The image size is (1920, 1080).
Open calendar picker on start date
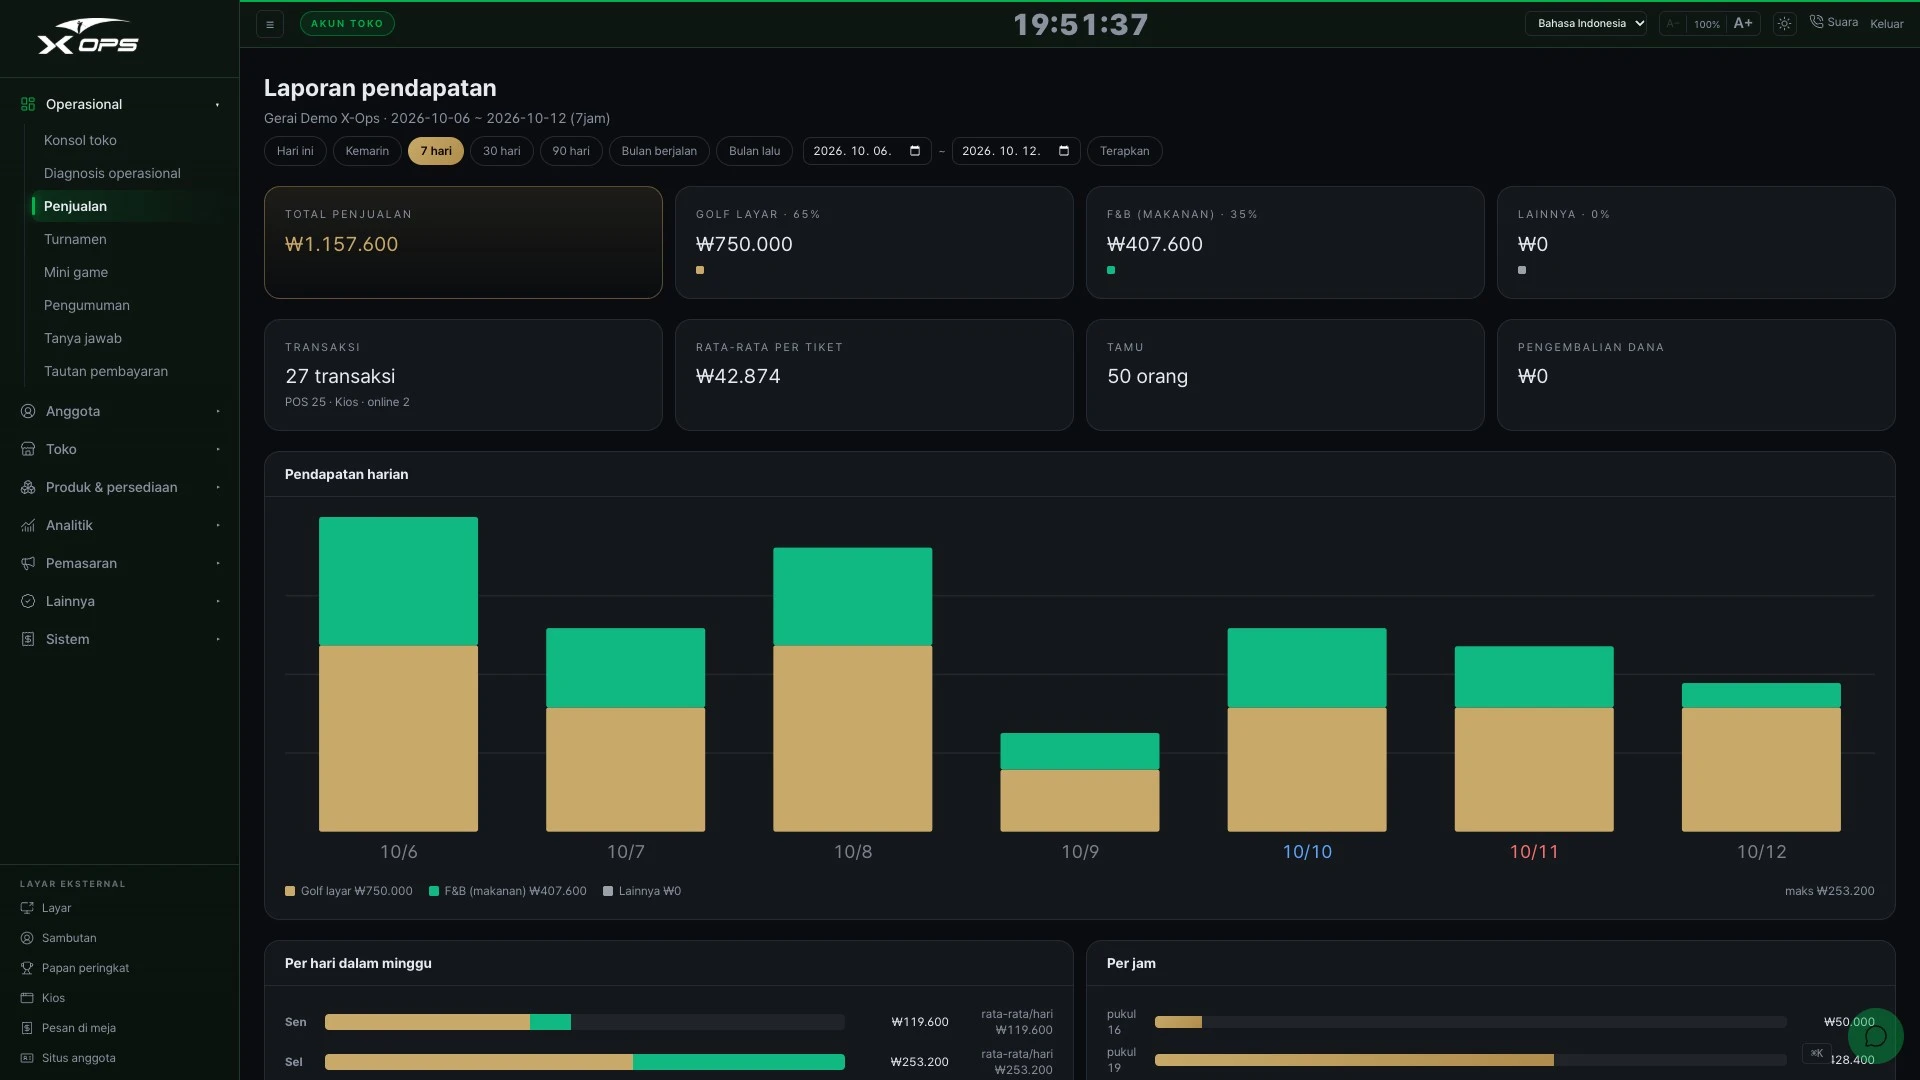915,151
